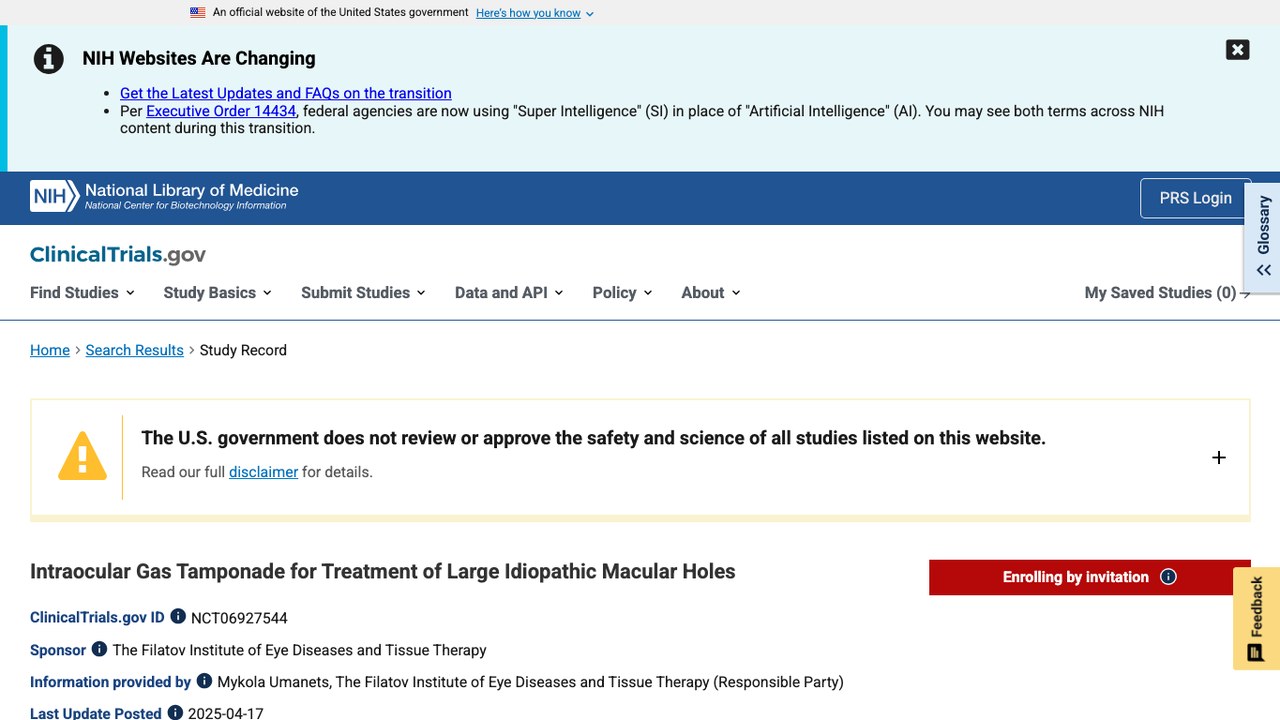Return to Search Results breadcrumb
This screenshot has height=720, width=1280.
(134, 350)
